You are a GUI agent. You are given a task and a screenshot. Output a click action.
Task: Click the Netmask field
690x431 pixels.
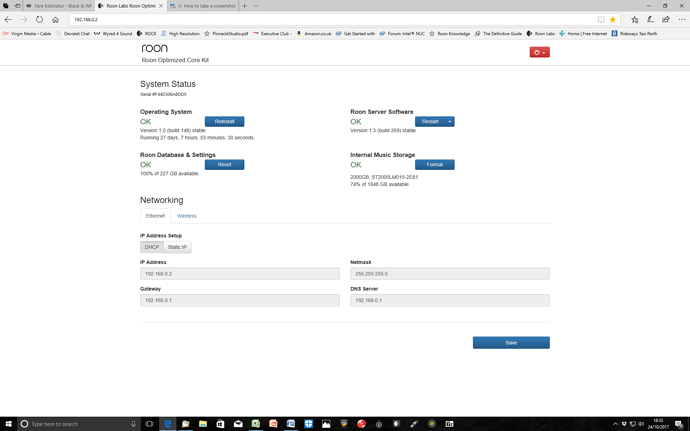(x=450, y=274)
